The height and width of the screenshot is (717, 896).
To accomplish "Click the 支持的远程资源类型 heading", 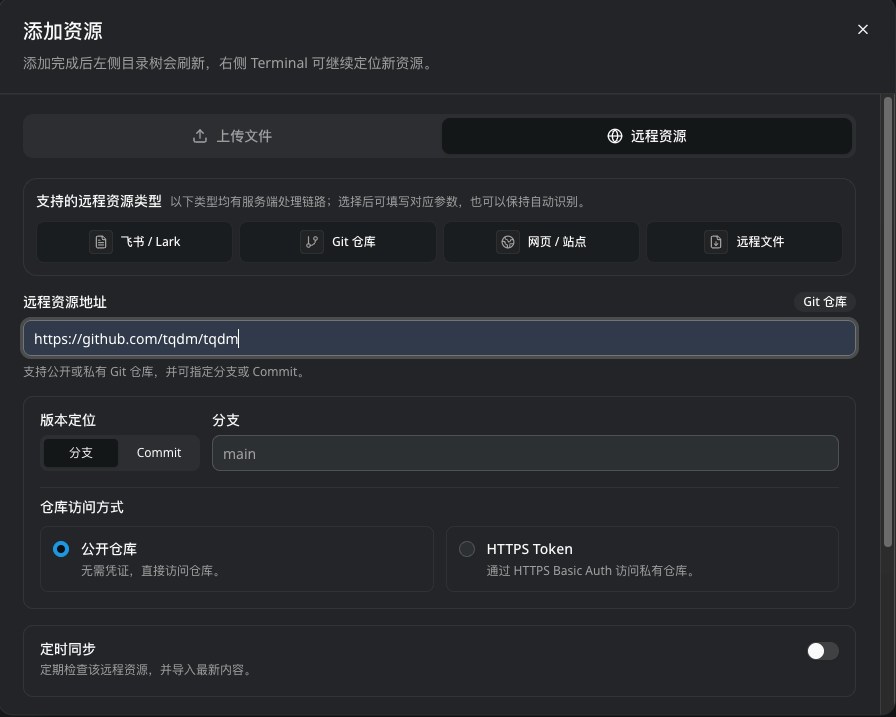I will [99, 201].
